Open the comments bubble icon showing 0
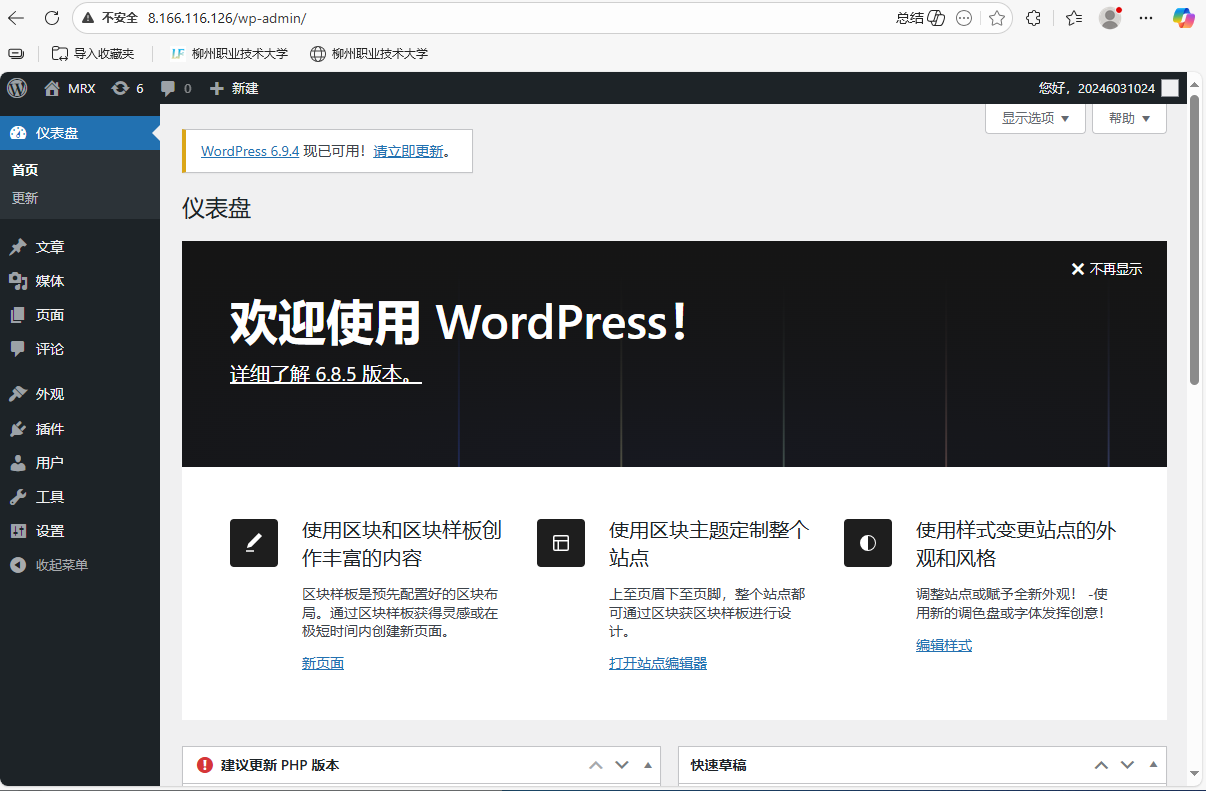Image resolution: width=1206 pixels, height=791 pixels. (x=168, y=88)
